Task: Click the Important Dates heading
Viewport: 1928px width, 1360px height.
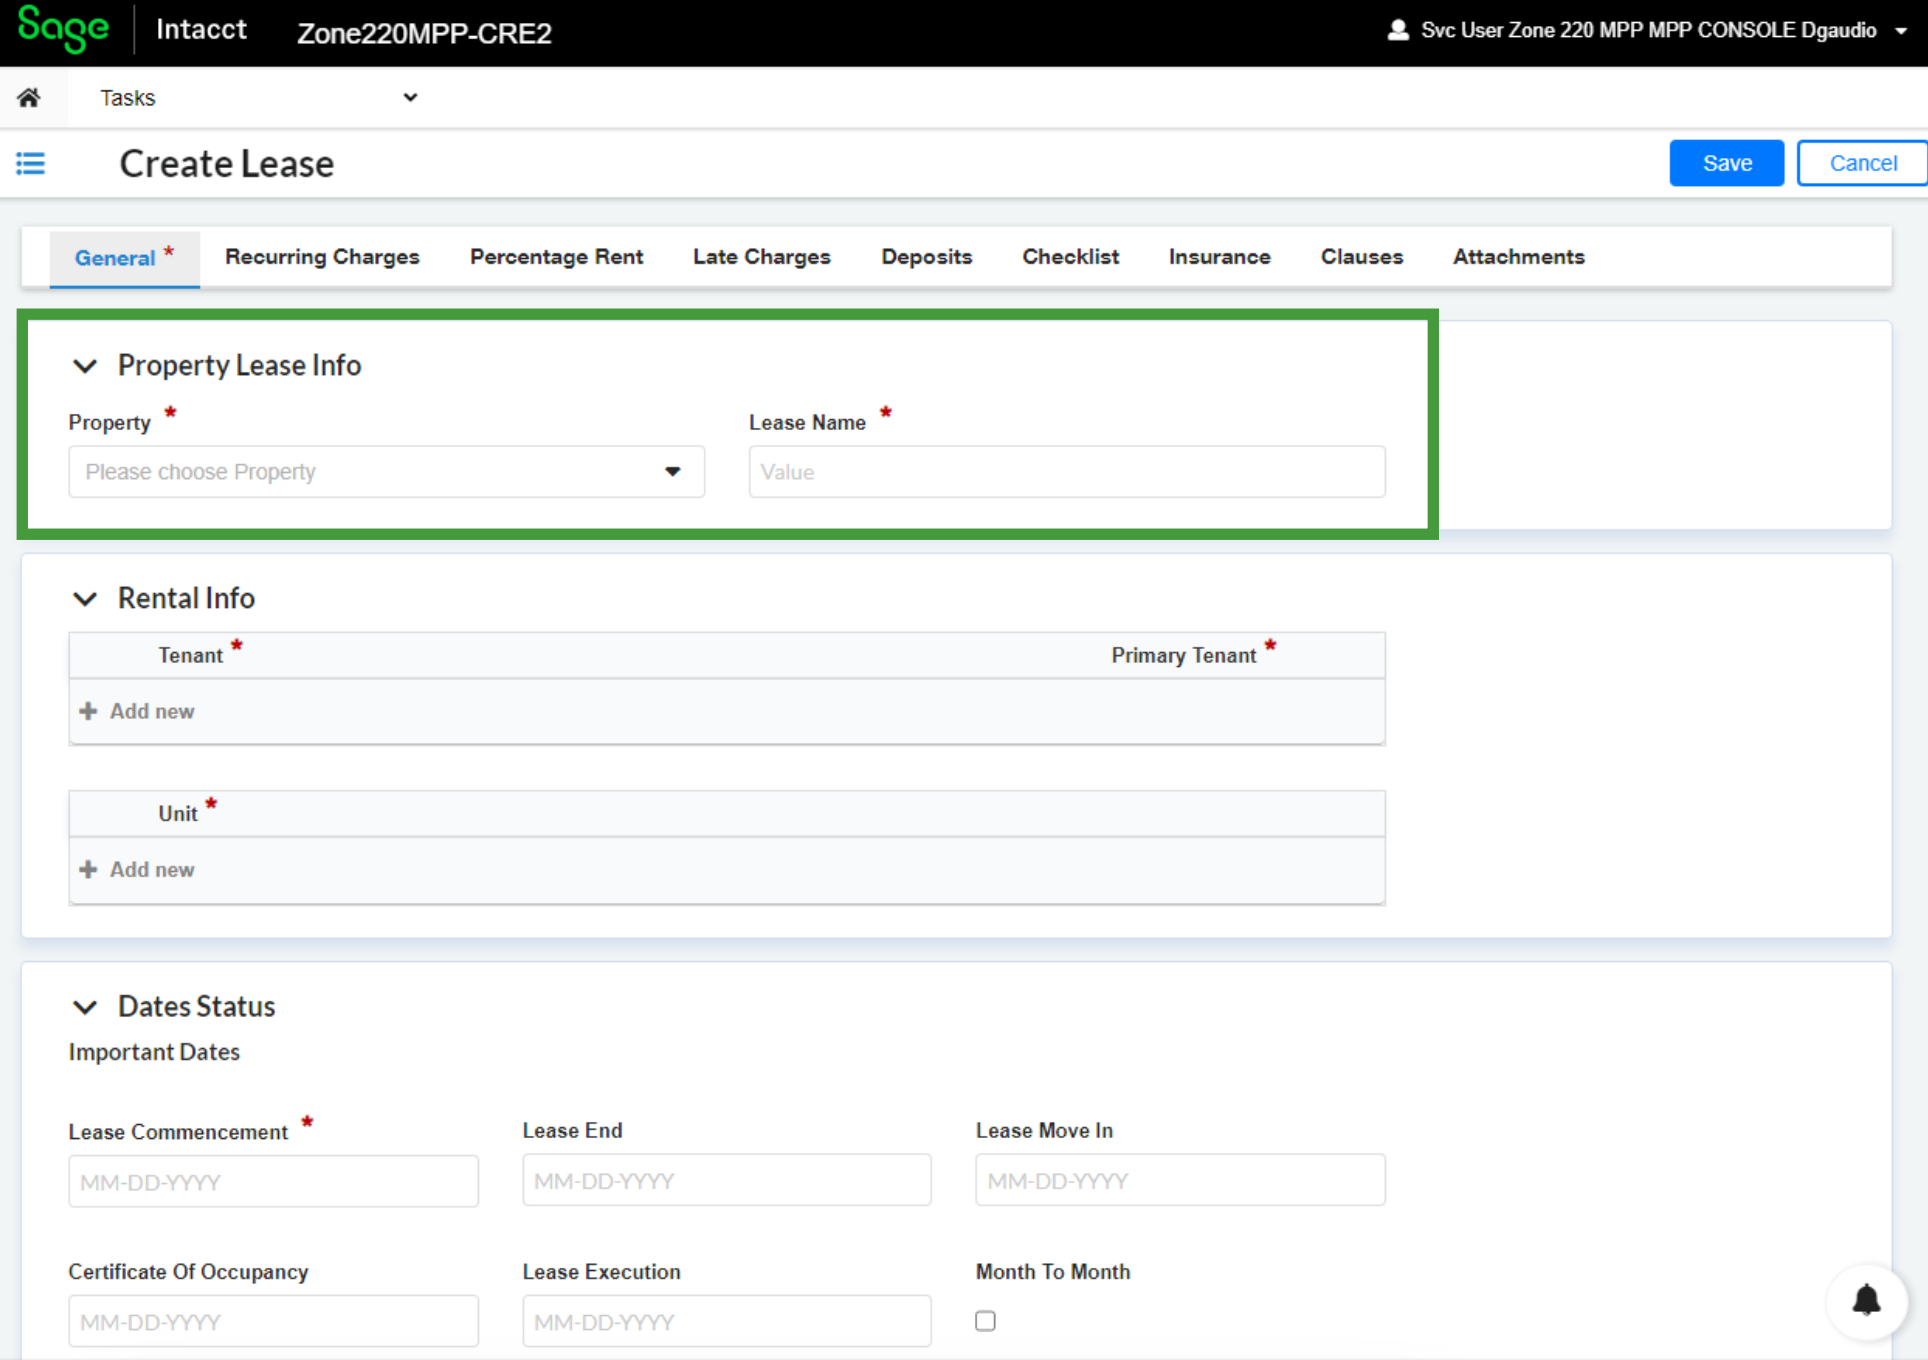Action: click(x=154, y=1052)
